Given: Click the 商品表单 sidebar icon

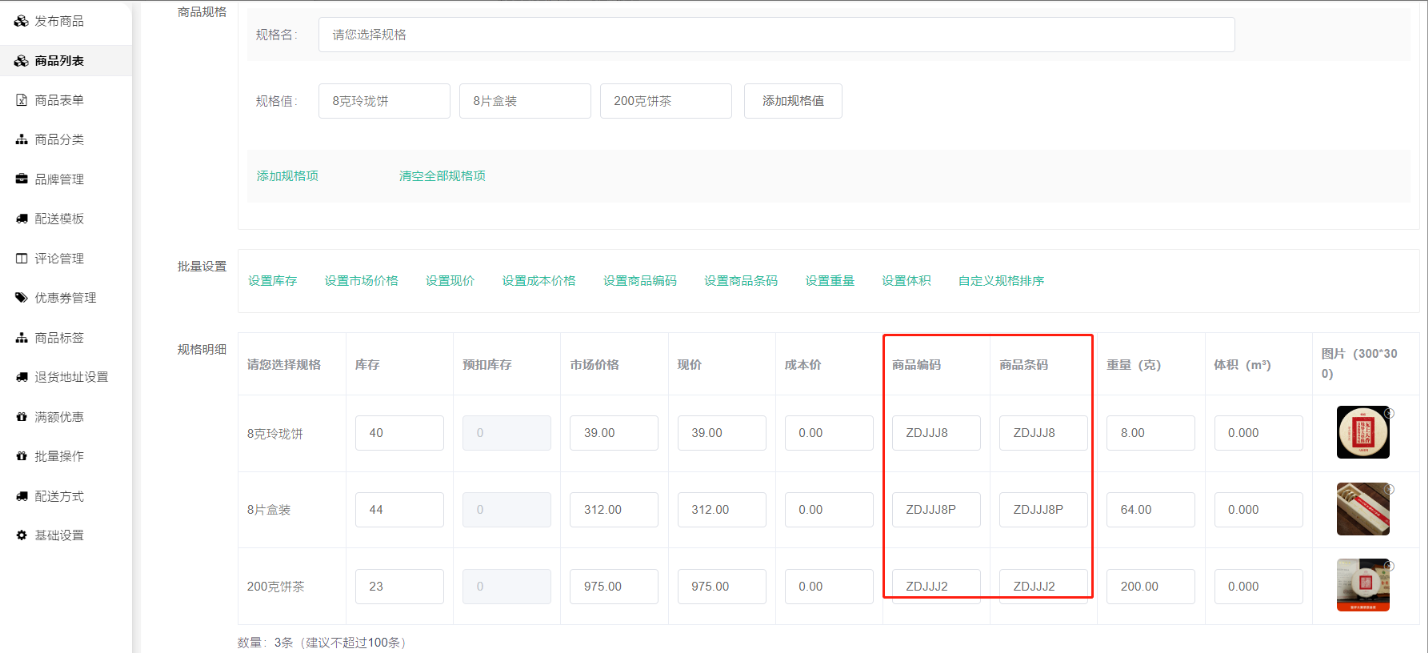Looking at the screenshot, I should (x=21, y=100).
